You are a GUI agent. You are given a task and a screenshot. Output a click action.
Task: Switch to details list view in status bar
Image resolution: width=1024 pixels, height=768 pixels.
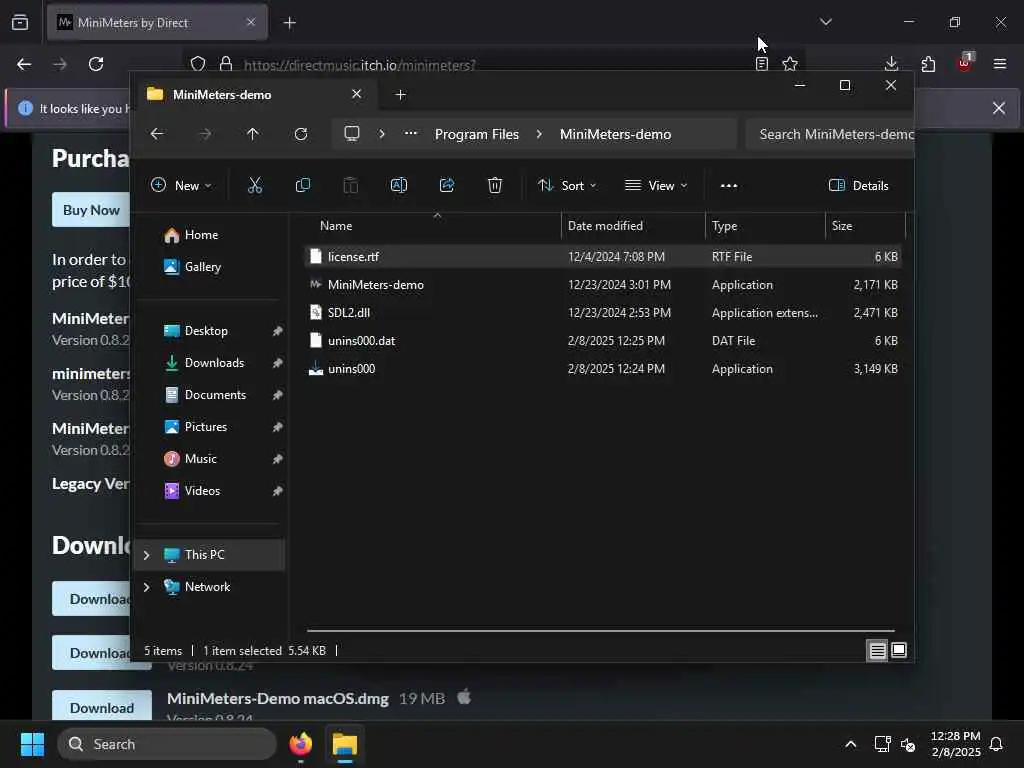pyautogui.click(x=877, y=650)
